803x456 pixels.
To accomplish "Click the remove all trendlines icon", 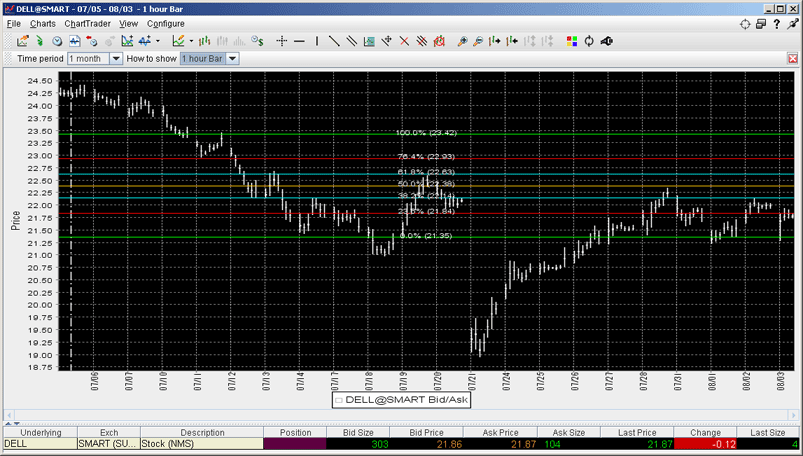I will 421,41.
